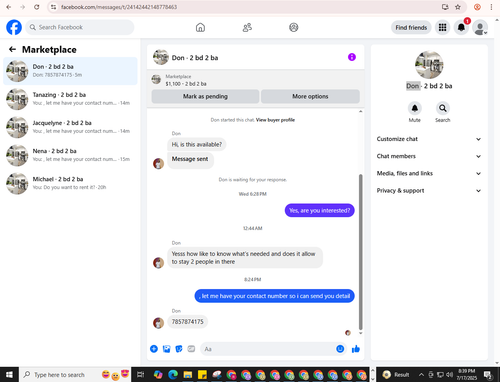
Task: Open the taskbar clock showing 8:39 PM
Action: tap(466, 375)
